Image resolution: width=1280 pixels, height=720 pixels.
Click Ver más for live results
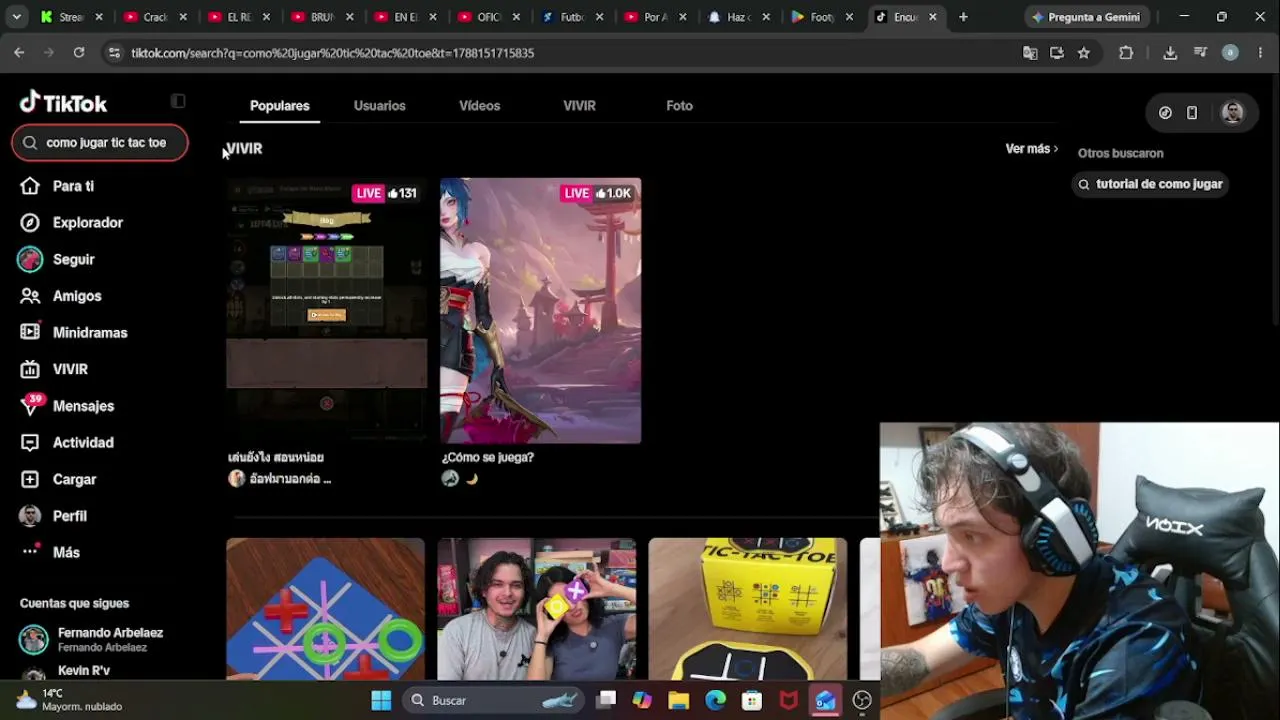[x=1032, y=149]
